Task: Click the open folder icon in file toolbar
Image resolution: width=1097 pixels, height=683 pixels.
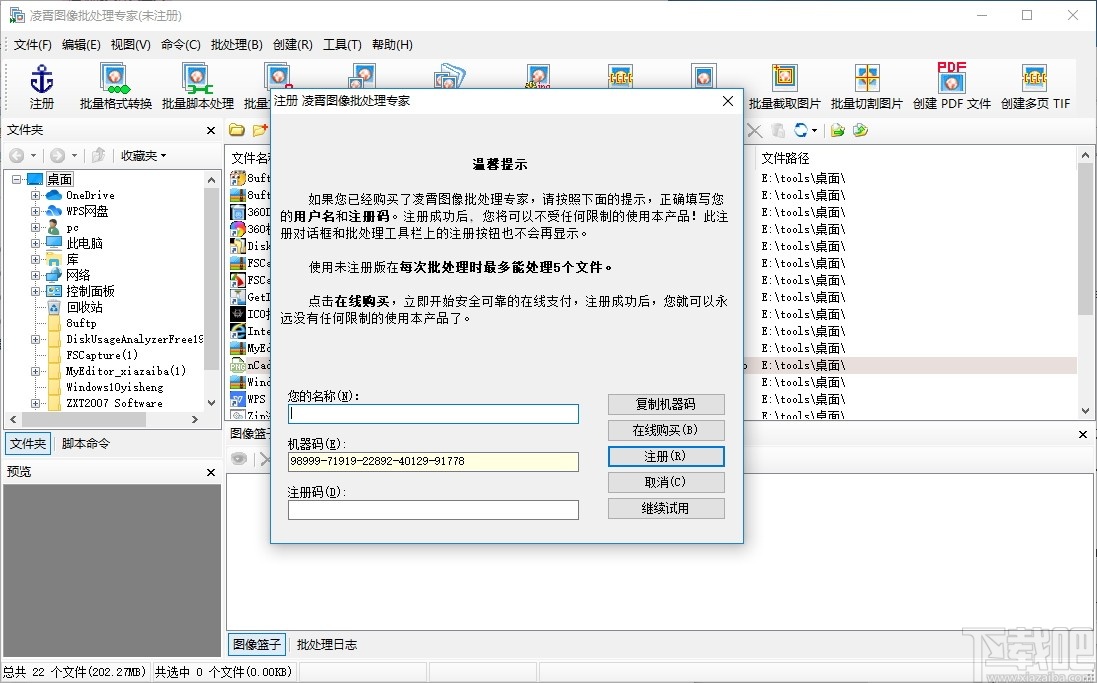Action: pos(236,130)
